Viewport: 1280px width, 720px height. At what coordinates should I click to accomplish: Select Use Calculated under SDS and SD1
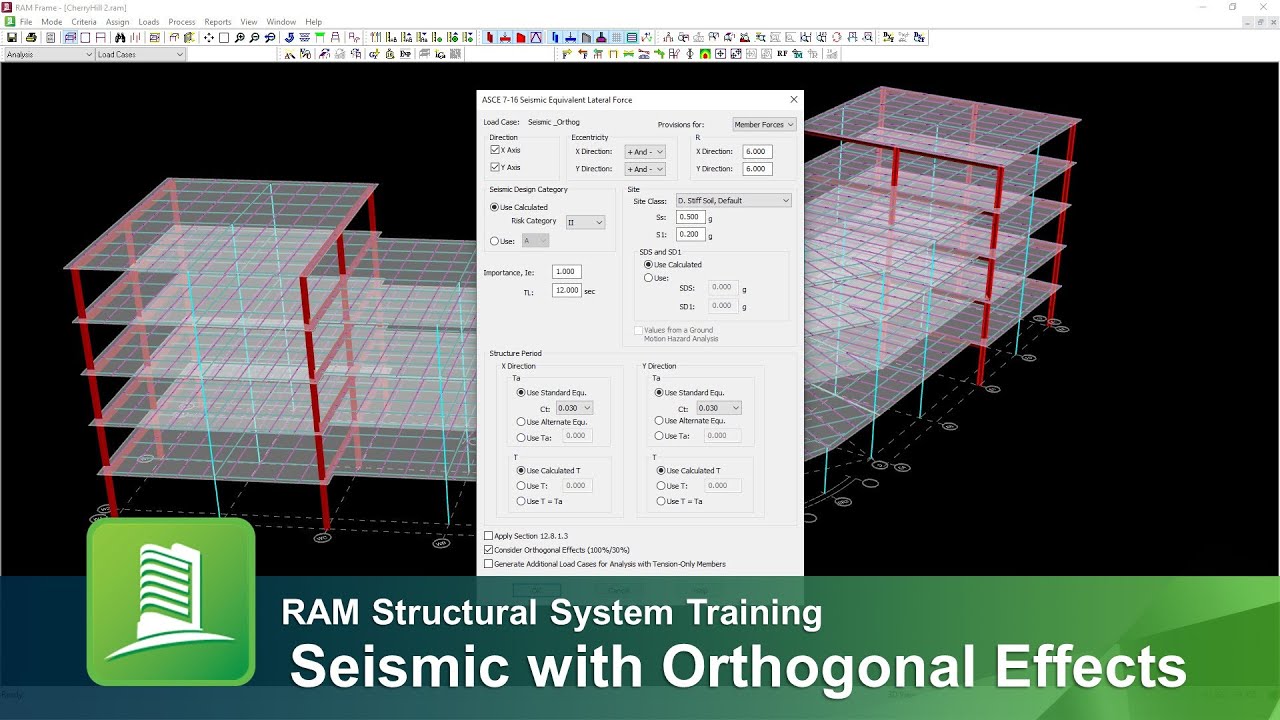pos(648,265)
